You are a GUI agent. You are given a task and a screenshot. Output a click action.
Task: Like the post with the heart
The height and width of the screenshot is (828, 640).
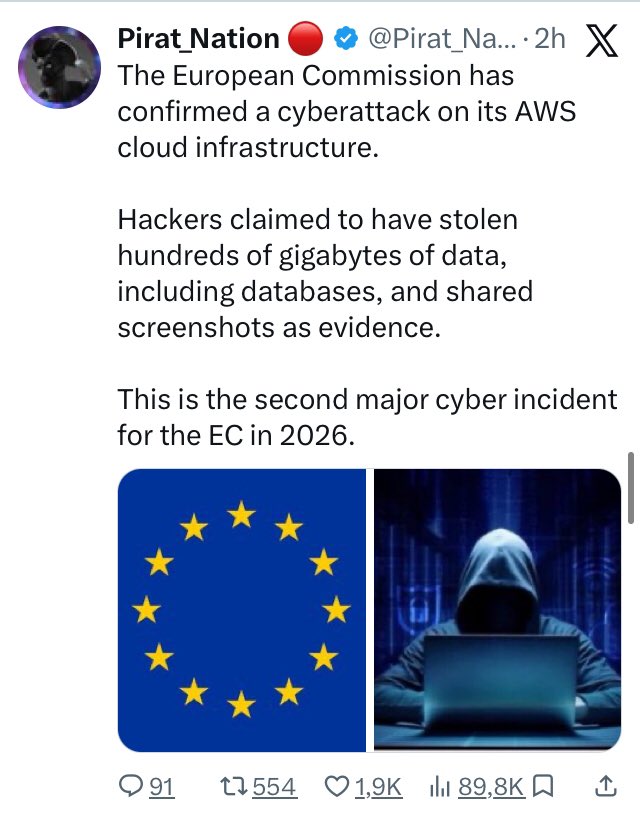[337, 788]
